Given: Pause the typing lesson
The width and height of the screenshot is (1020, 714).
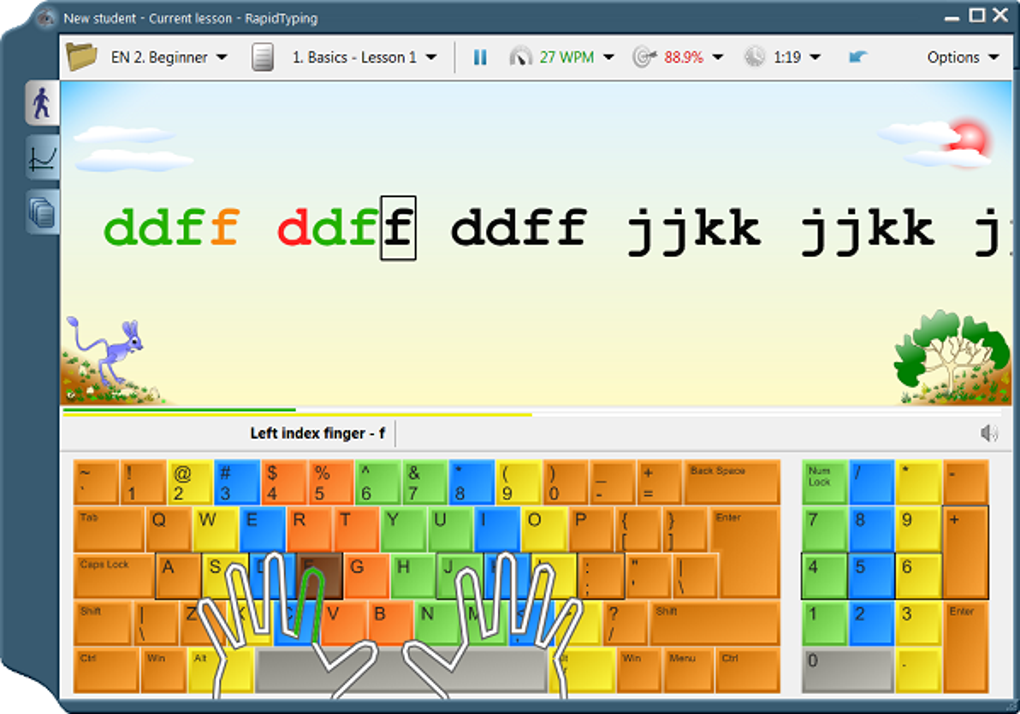Looking at the screenshot, I should coord(479,57).
